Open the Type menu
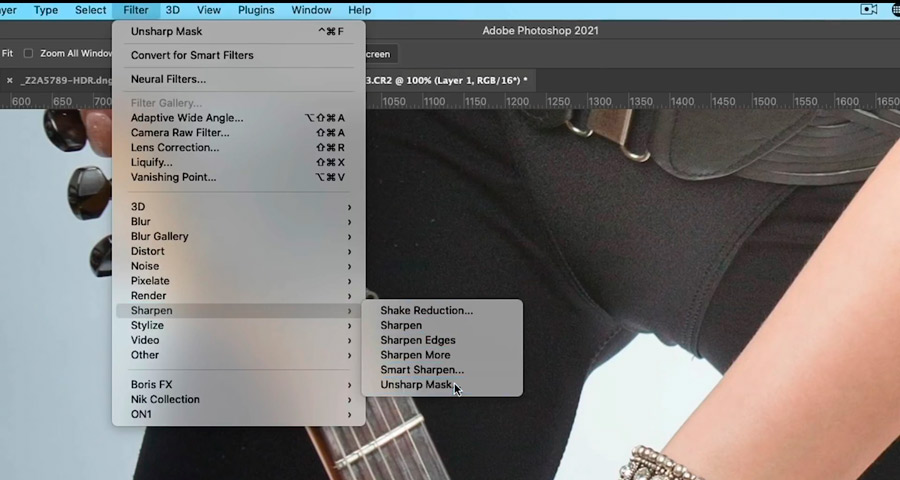The image size is (900, 480). coord(45,10)
